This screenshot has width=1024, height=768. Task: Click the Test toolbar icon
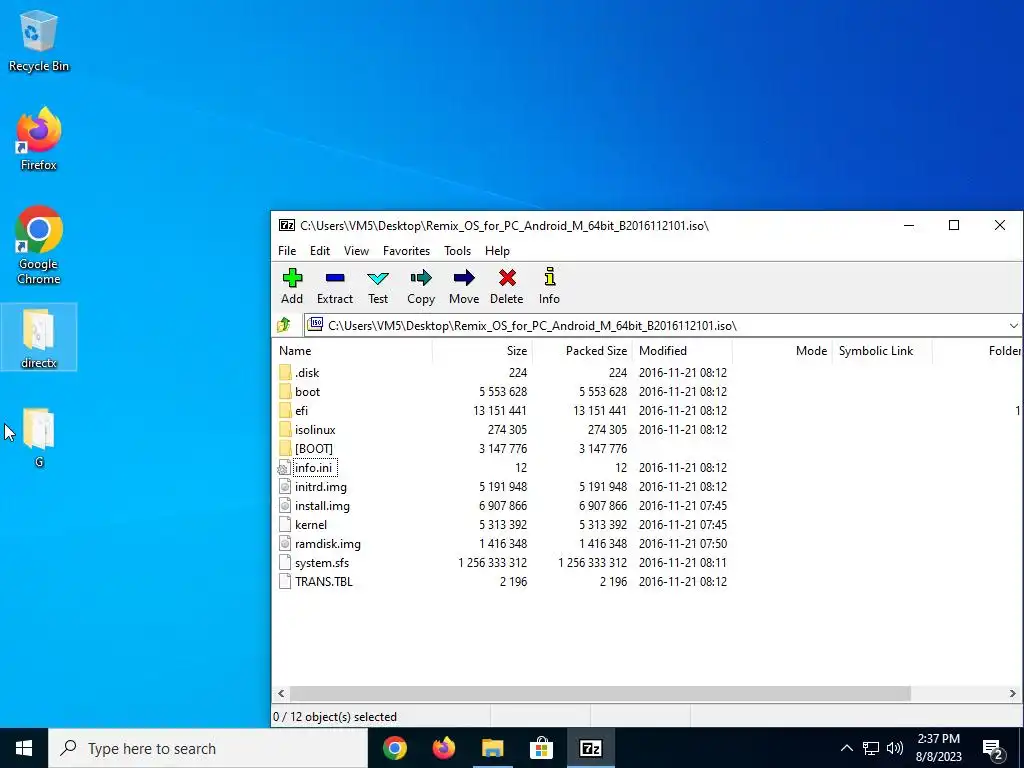(x=377, y=286)
